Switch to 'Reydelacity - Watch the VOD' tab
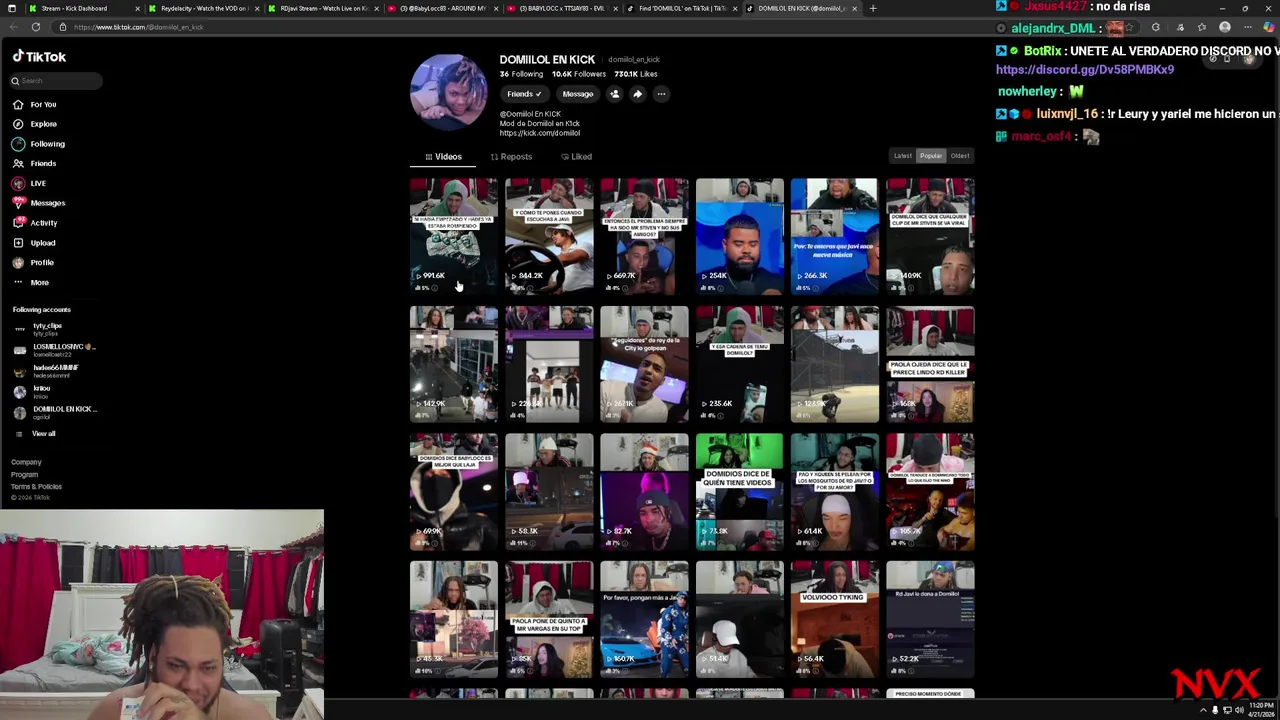Image resolution: width=1280 pixels, height=720 pixels. tap(203, 8)
